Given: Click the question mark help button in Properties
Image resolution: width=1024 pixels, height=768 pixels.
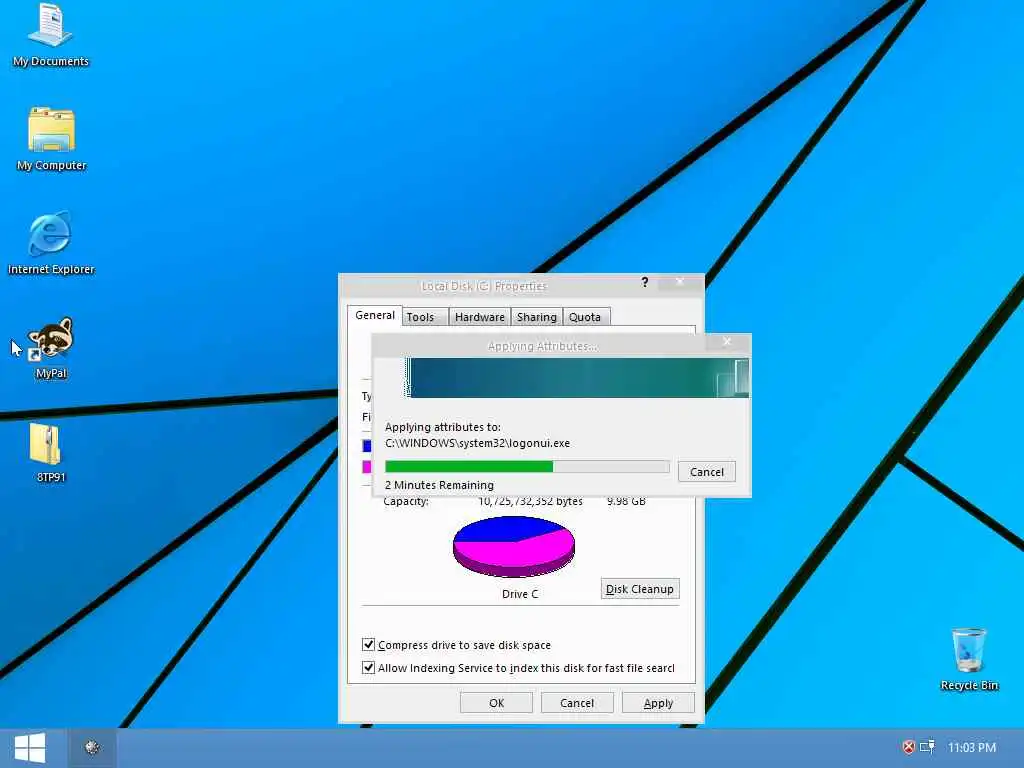Looking at the screenshot, I should 645,282.
